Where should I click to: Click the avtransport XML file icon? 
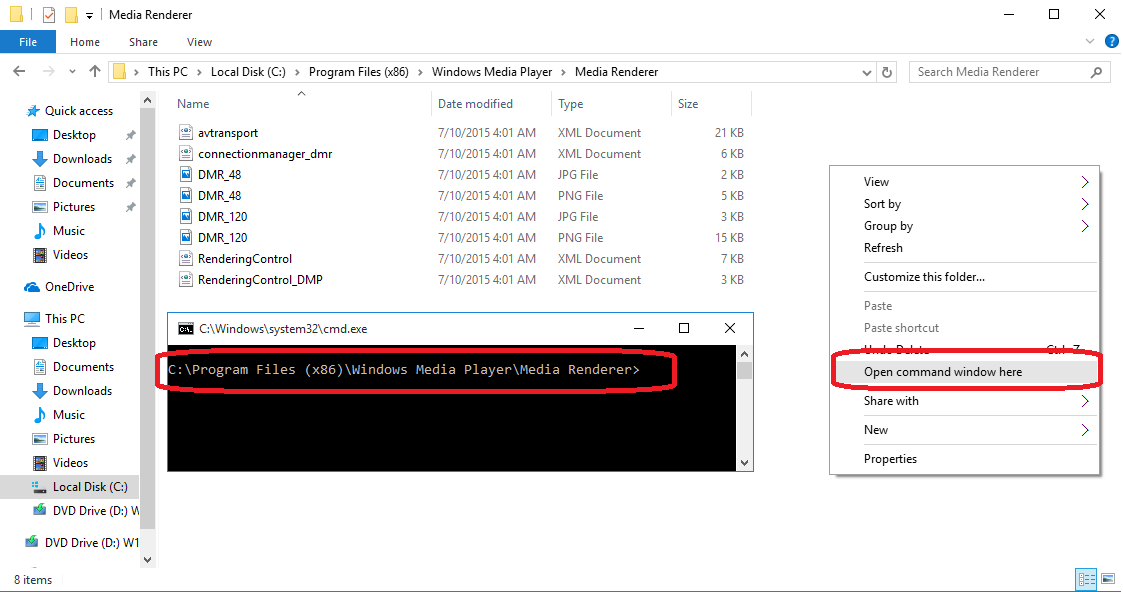pos(185,132)
